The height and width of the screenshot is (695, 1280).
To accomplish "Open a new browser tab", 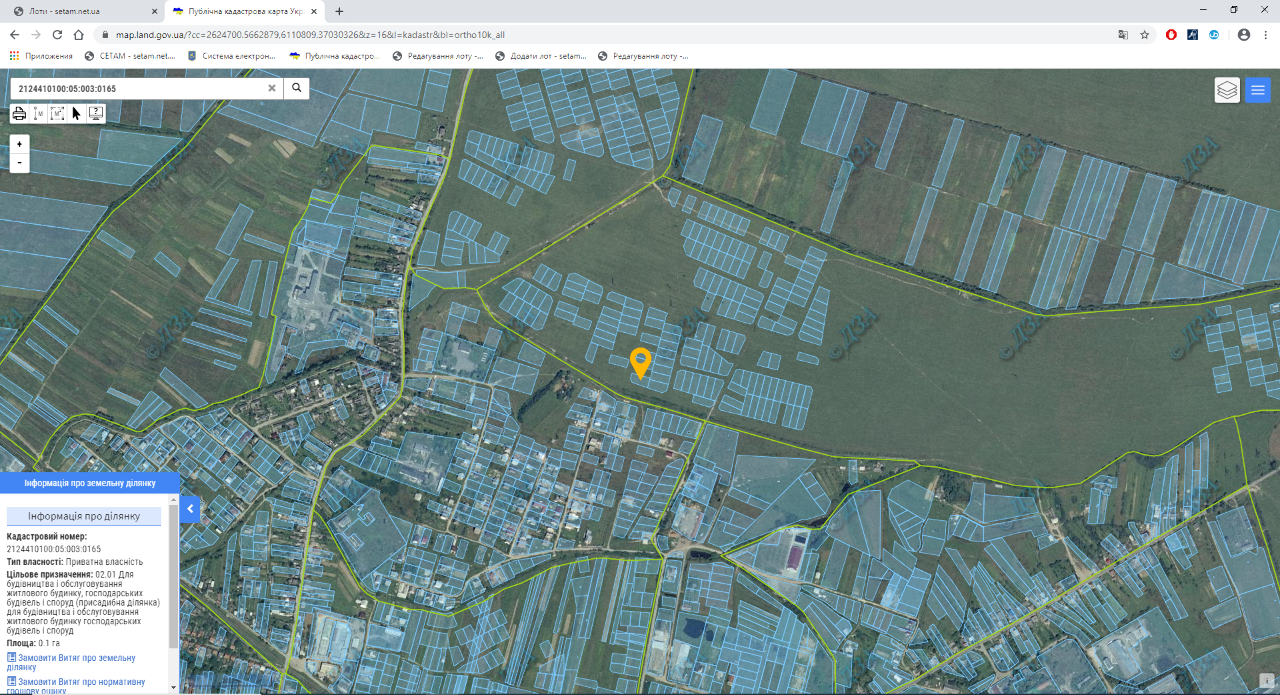I will (x=339, y=11).
